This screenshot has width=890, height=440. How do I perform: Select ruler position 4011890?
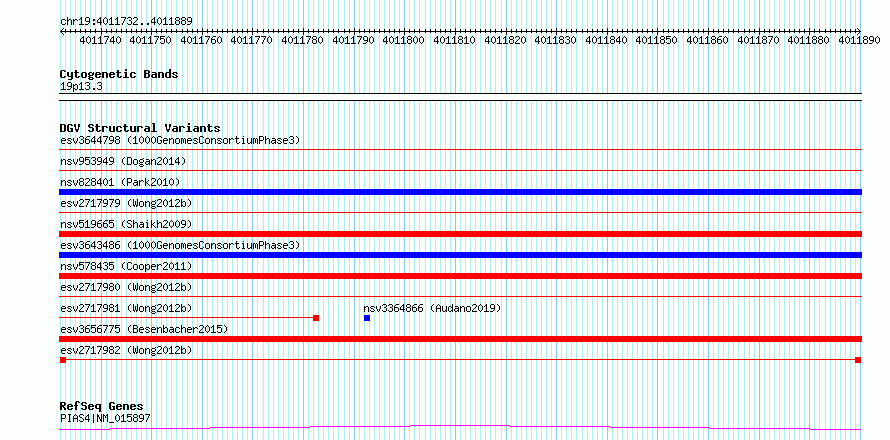pyautogui.click(x=859, y=40)
